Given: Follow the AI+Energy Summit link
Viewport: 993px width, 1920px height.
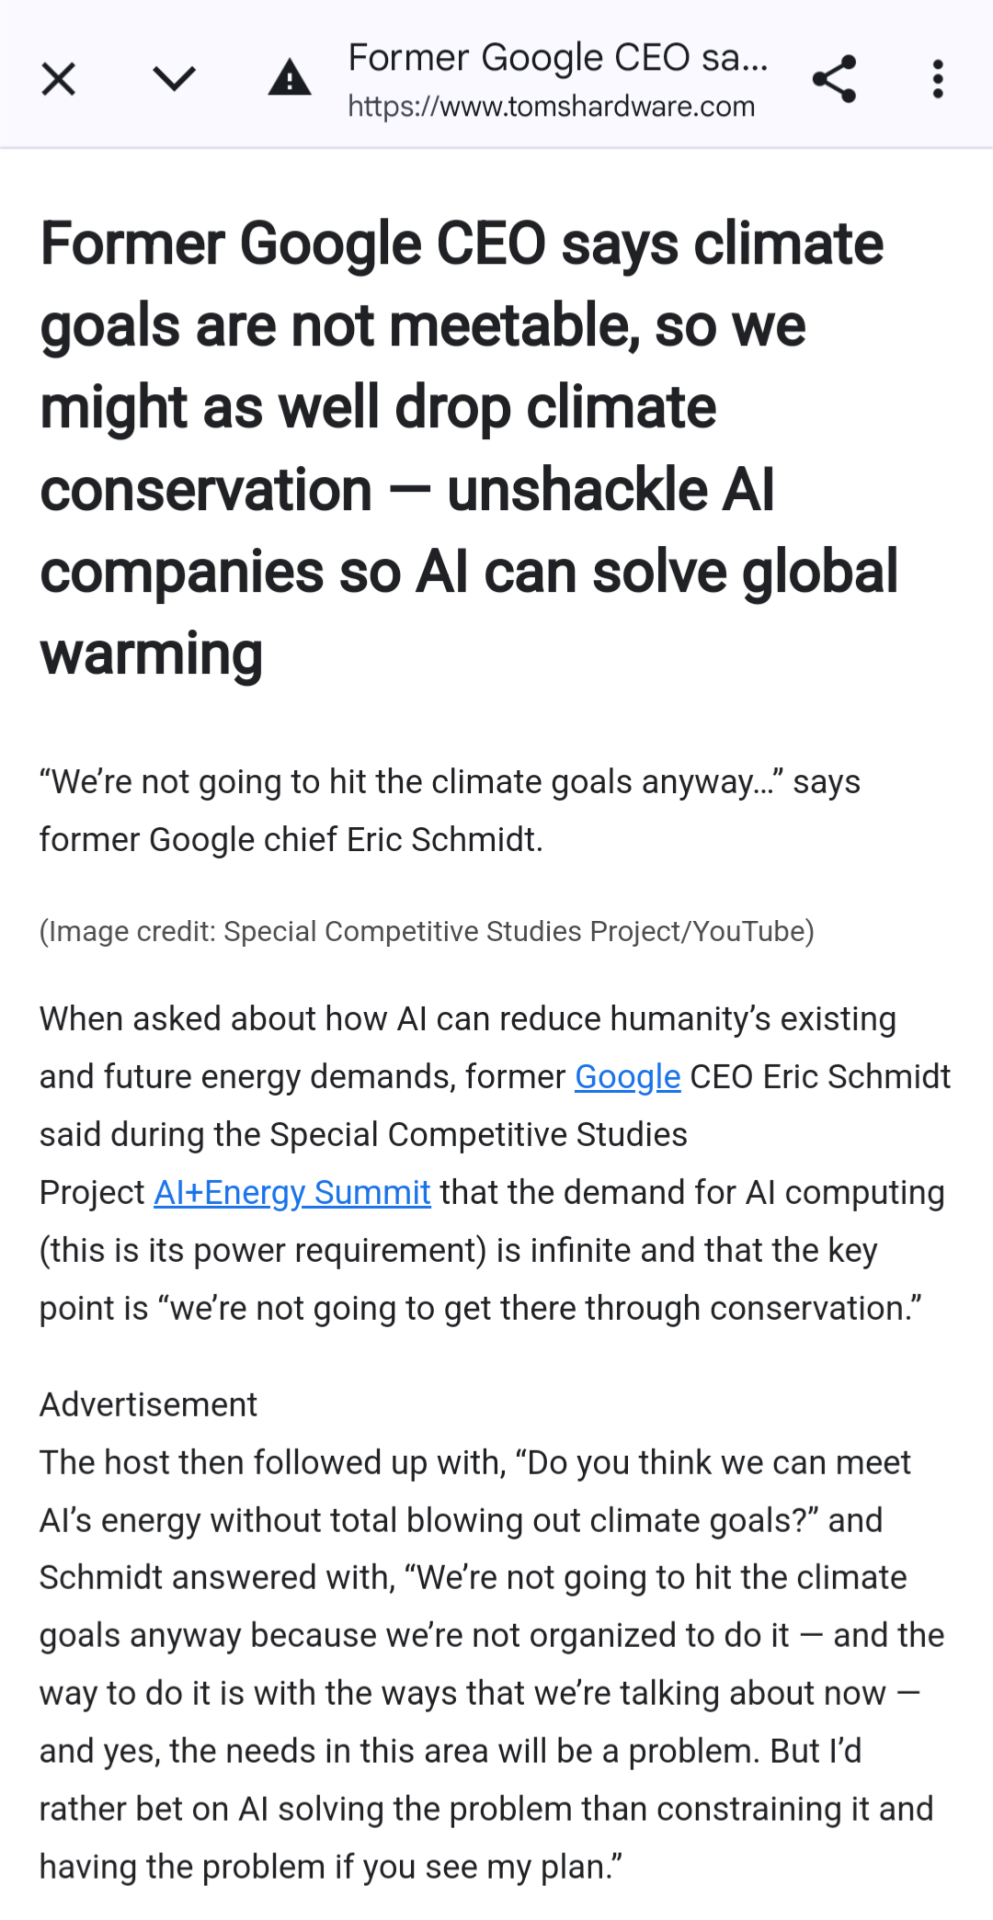Looking at the screenshot, I should point(292,1193).
